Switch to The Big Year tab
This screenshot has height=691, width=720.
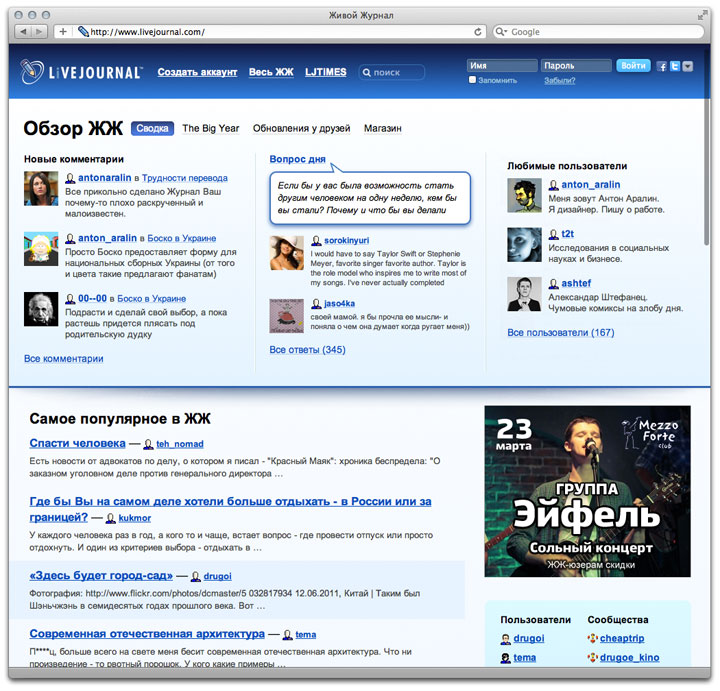[x=210, y=128]
